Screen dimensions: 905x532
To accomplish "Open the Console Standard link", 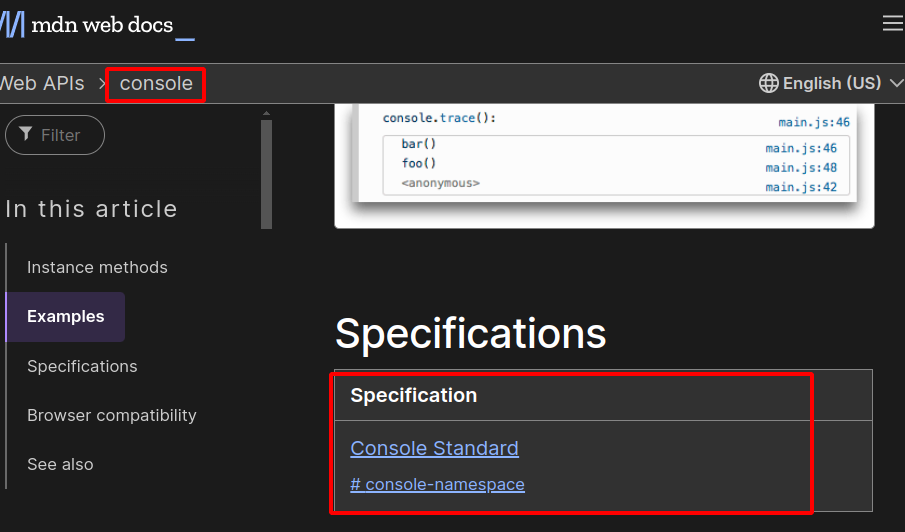I will tap(434, 448).
